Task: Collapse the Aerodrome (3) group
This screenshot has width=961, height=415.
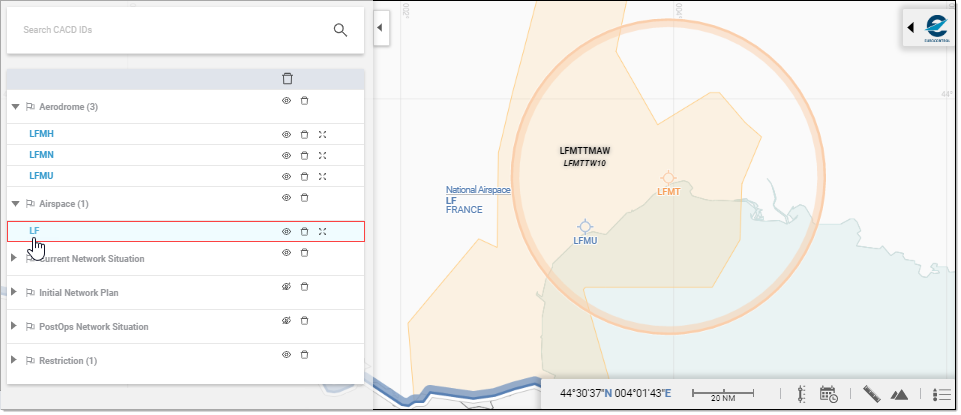Action: [x=15, y=106]
